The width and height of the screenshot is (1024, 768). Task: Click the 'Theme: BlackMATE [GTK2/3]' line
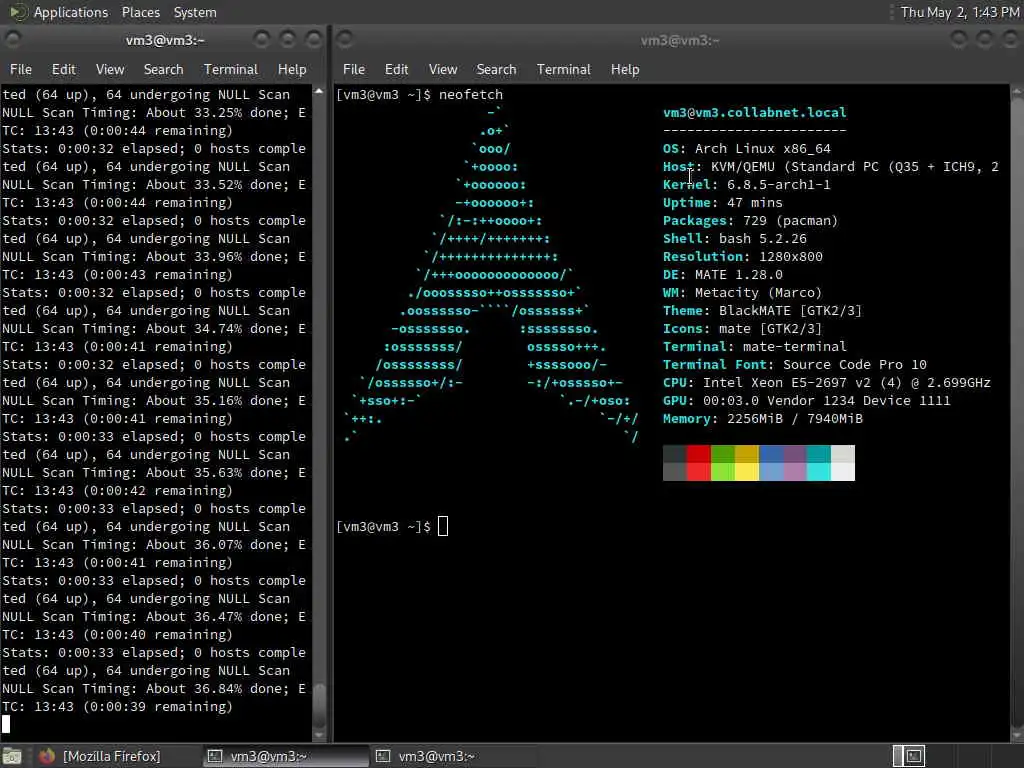tap(762, 311)
